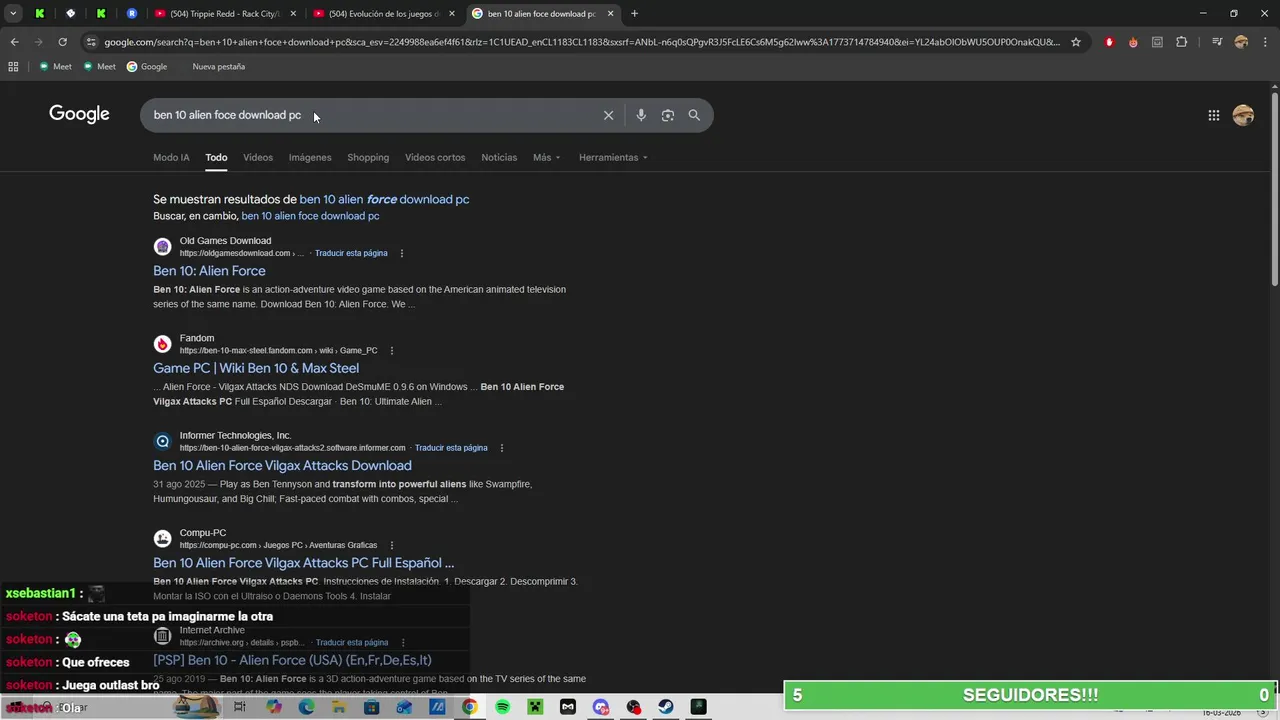Select the Noticias search tab

click(499, 157)
